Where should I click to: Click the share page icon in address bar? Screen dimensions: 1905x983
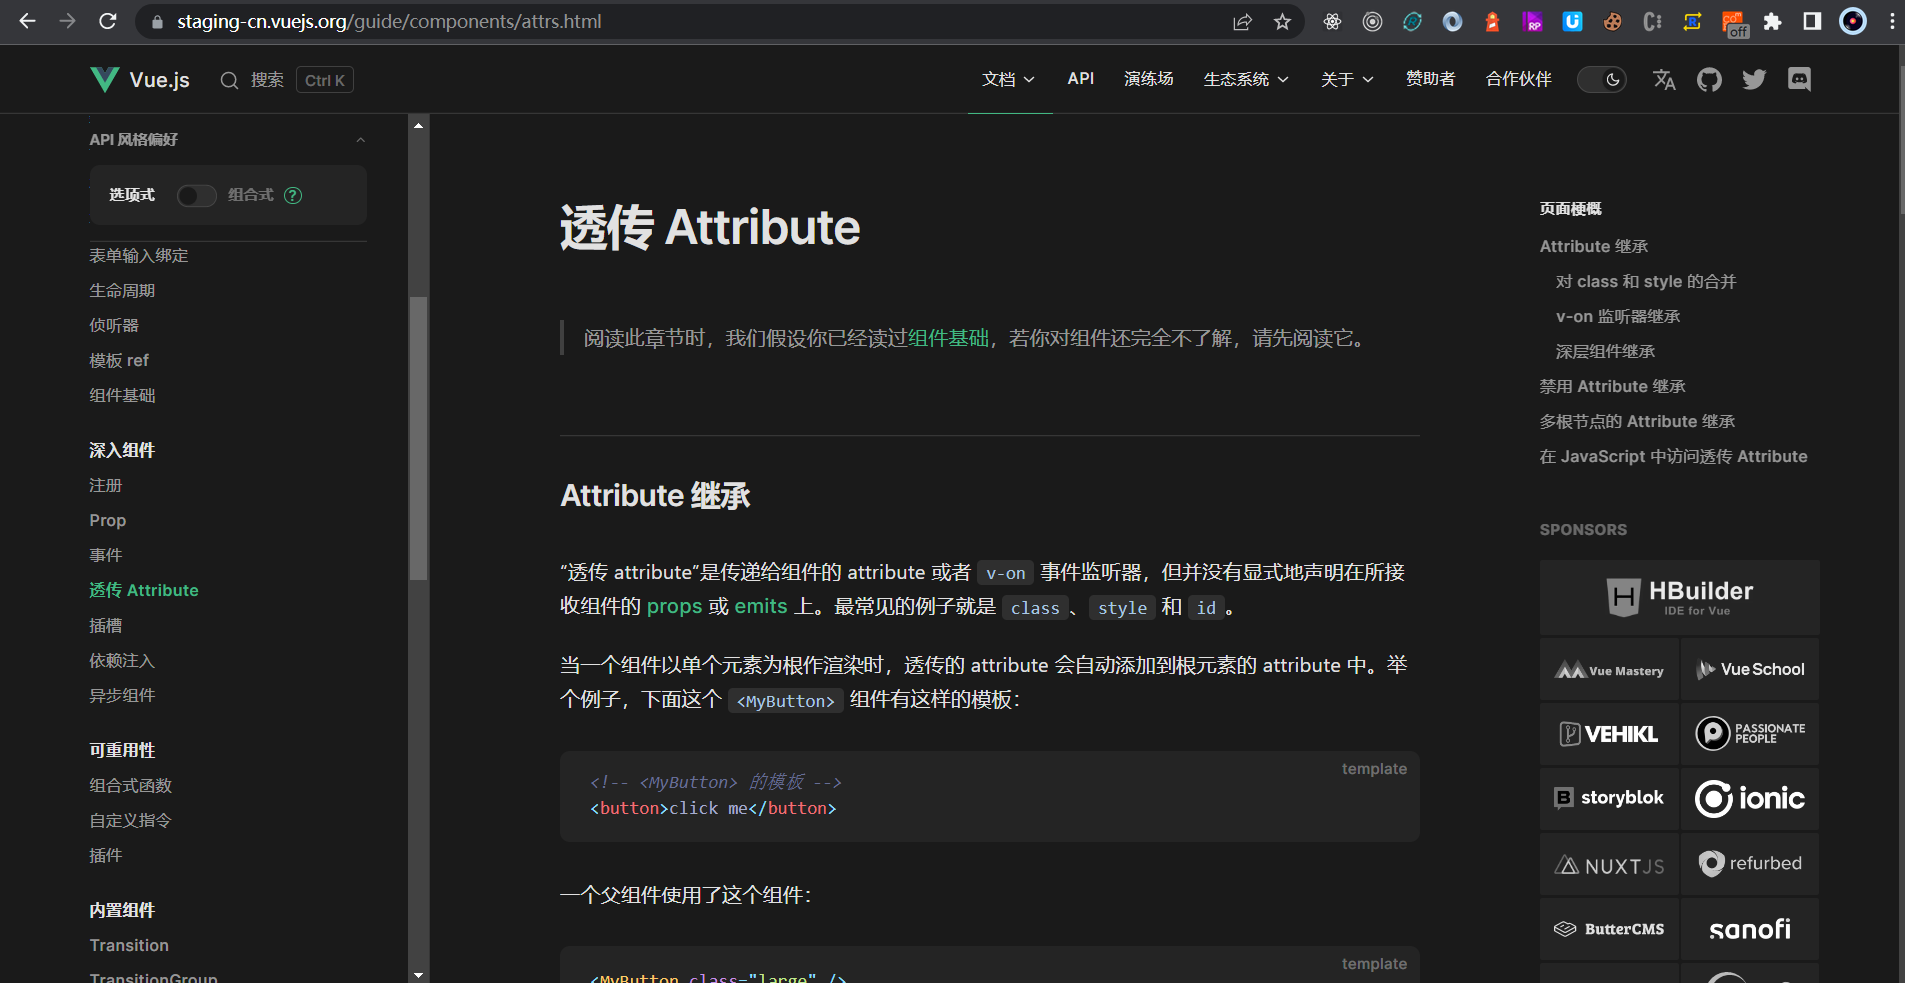click(1242, 22)
